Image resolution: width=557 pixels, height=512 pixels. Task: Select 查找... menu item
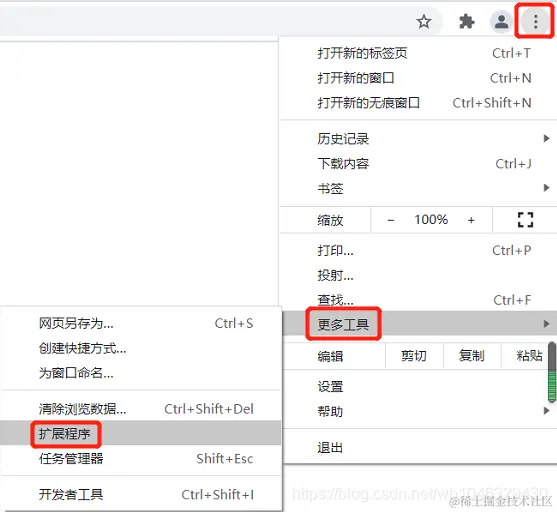[418, 300]
